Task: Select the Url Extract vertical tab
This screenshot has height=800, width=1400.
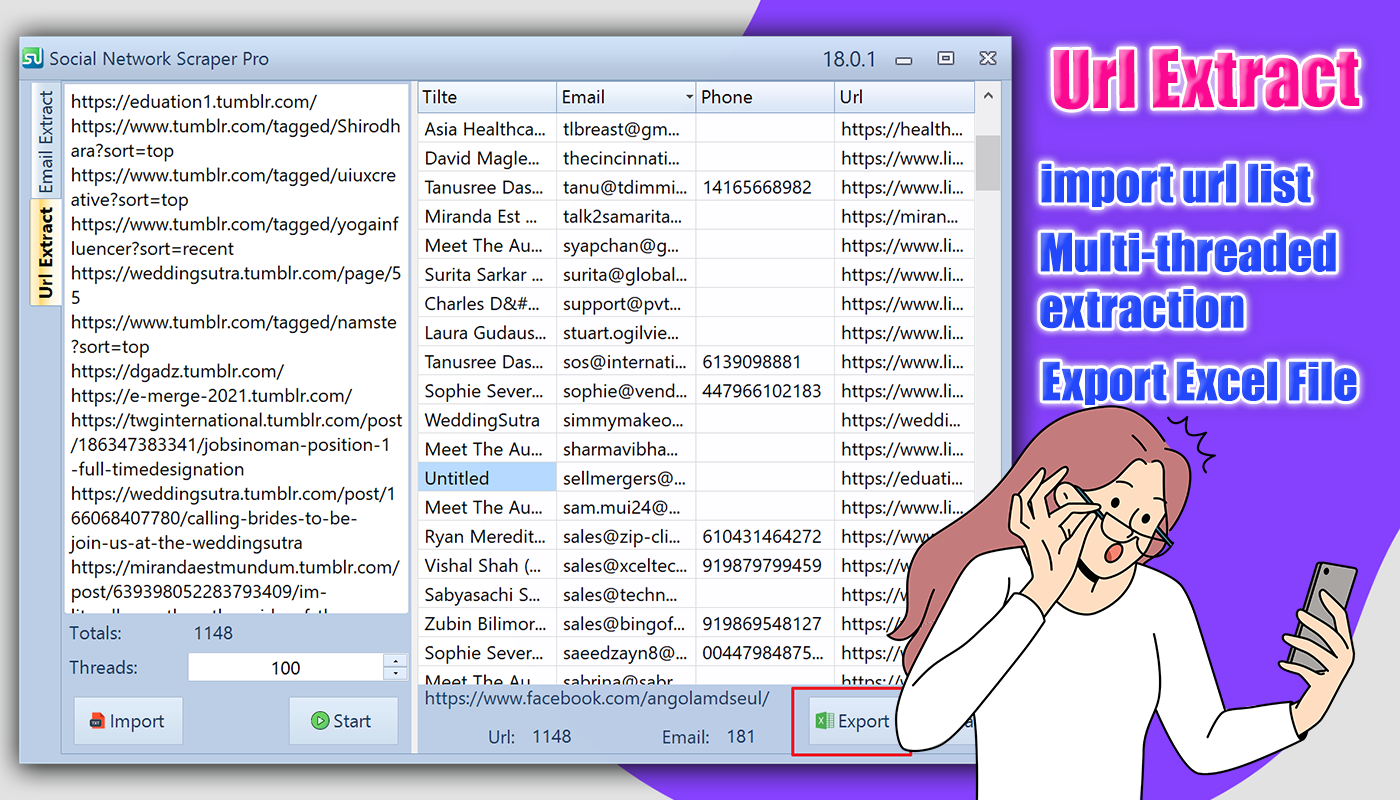Action: [46, 253]
